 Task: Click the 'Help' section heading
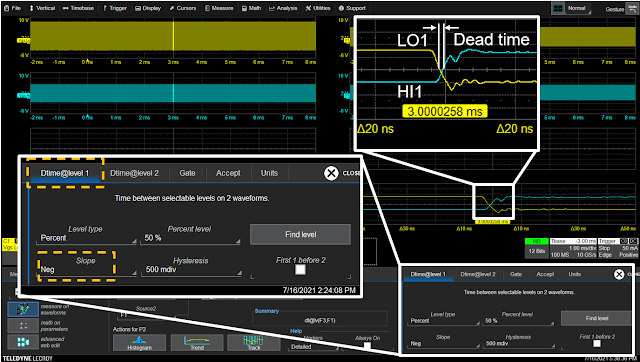(296, 331)
